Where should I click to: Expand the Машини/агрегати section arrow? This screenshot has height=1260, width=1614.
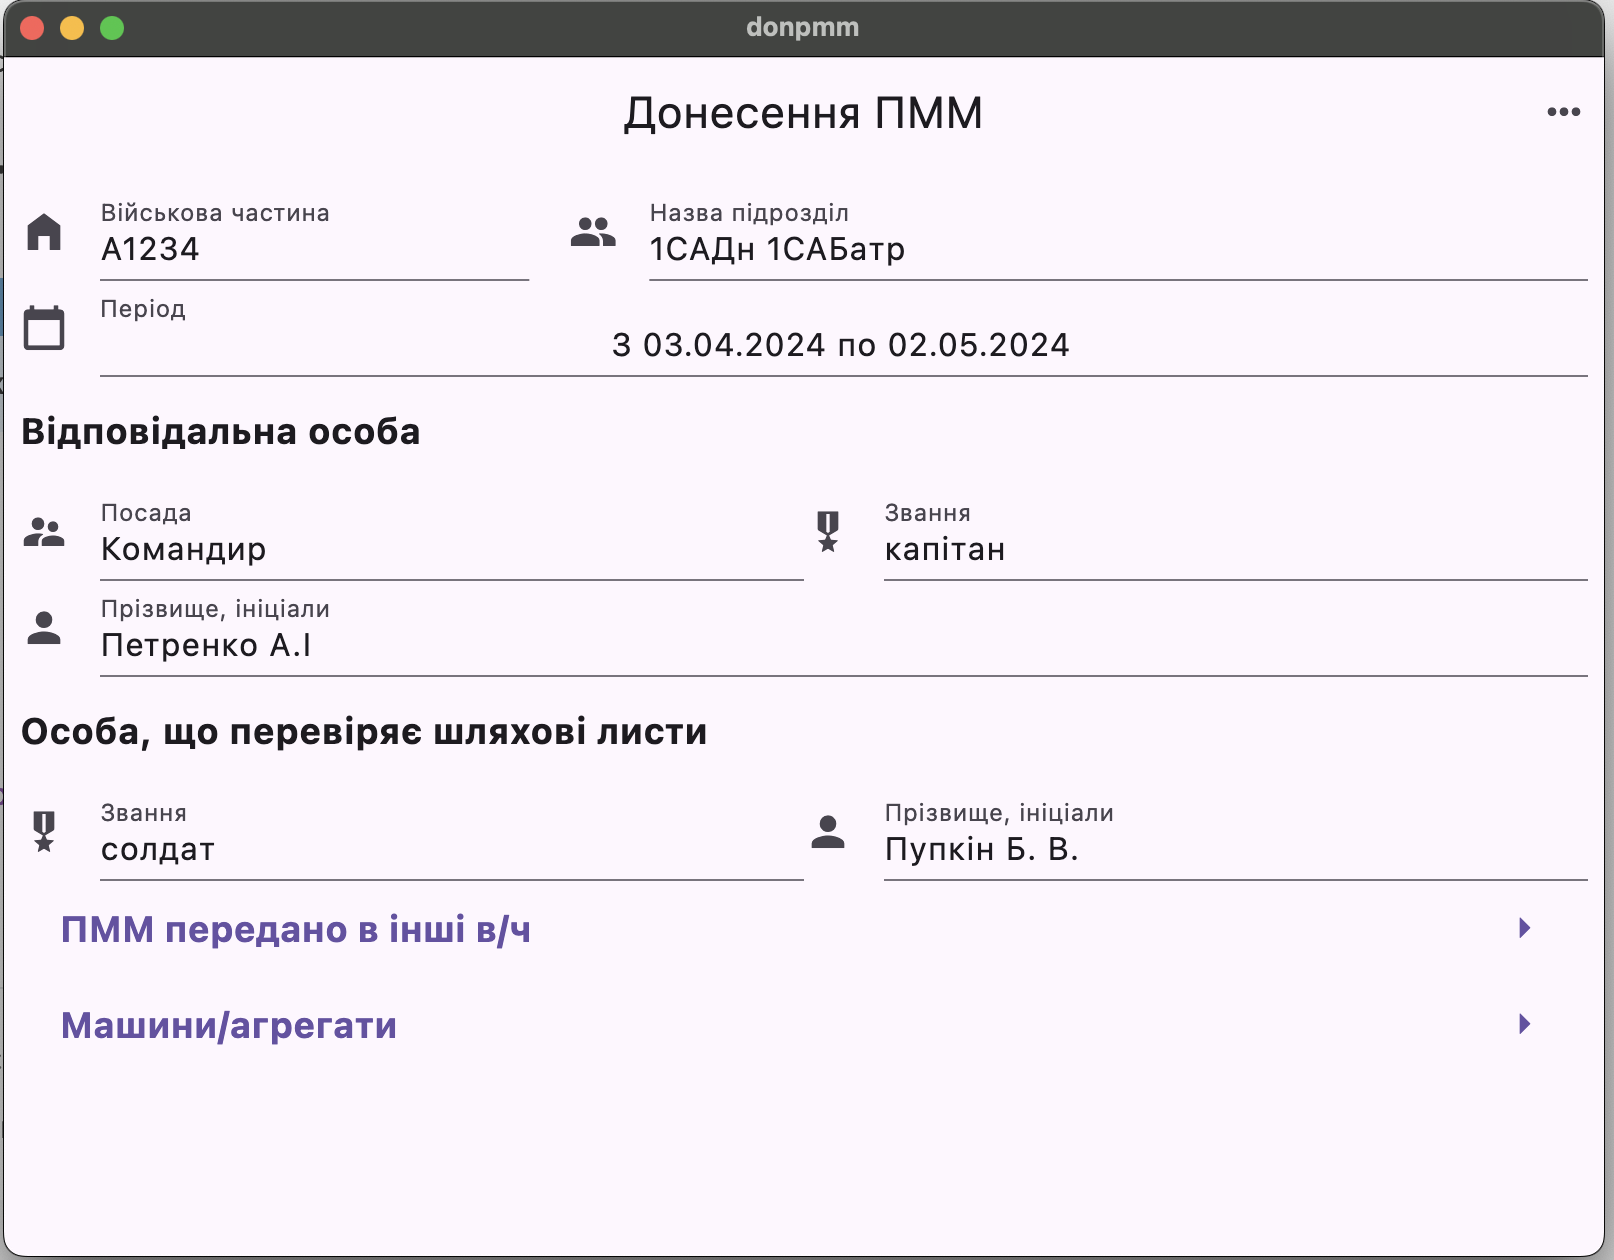(x=1524, y=1024)
